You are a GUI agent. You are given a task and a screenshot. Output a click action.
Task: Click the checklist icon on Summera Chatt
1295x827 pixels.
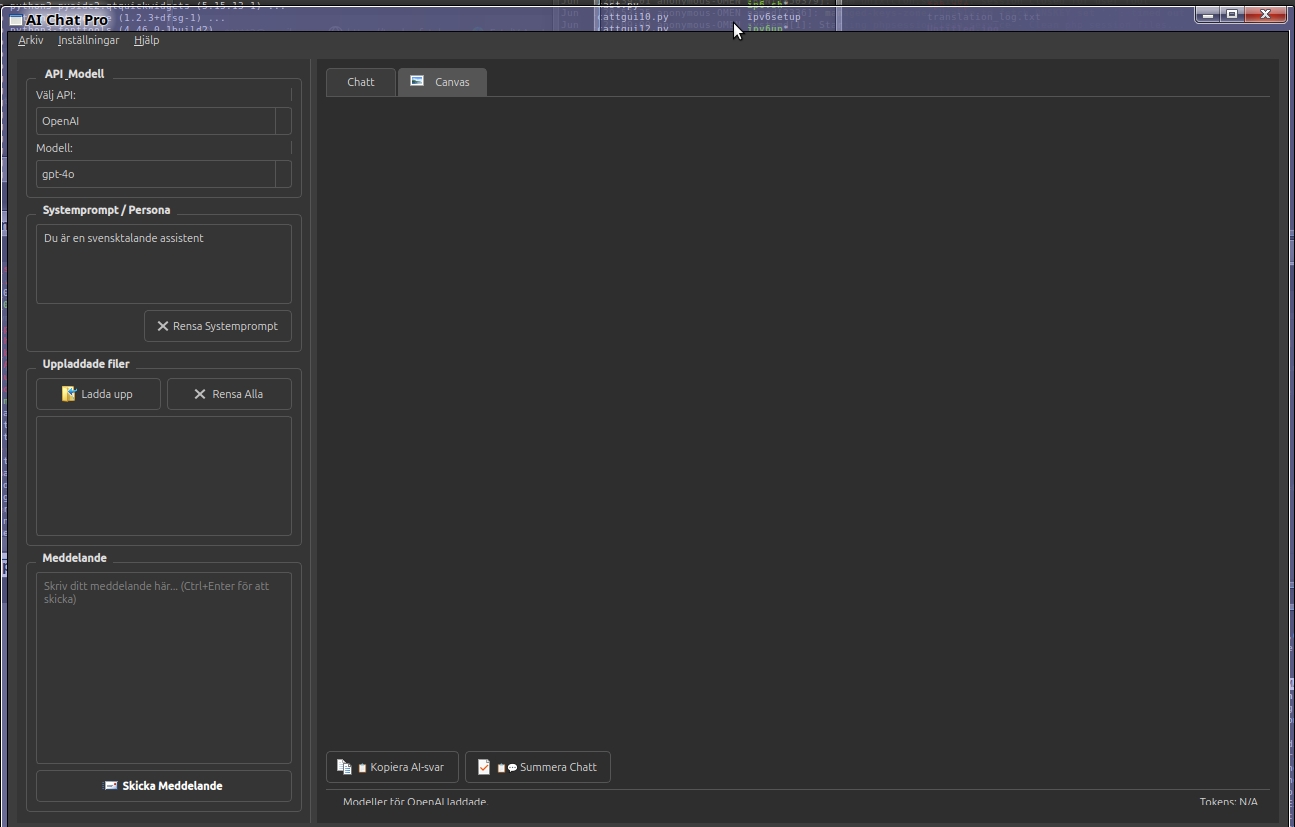click(x=484, y=767)
